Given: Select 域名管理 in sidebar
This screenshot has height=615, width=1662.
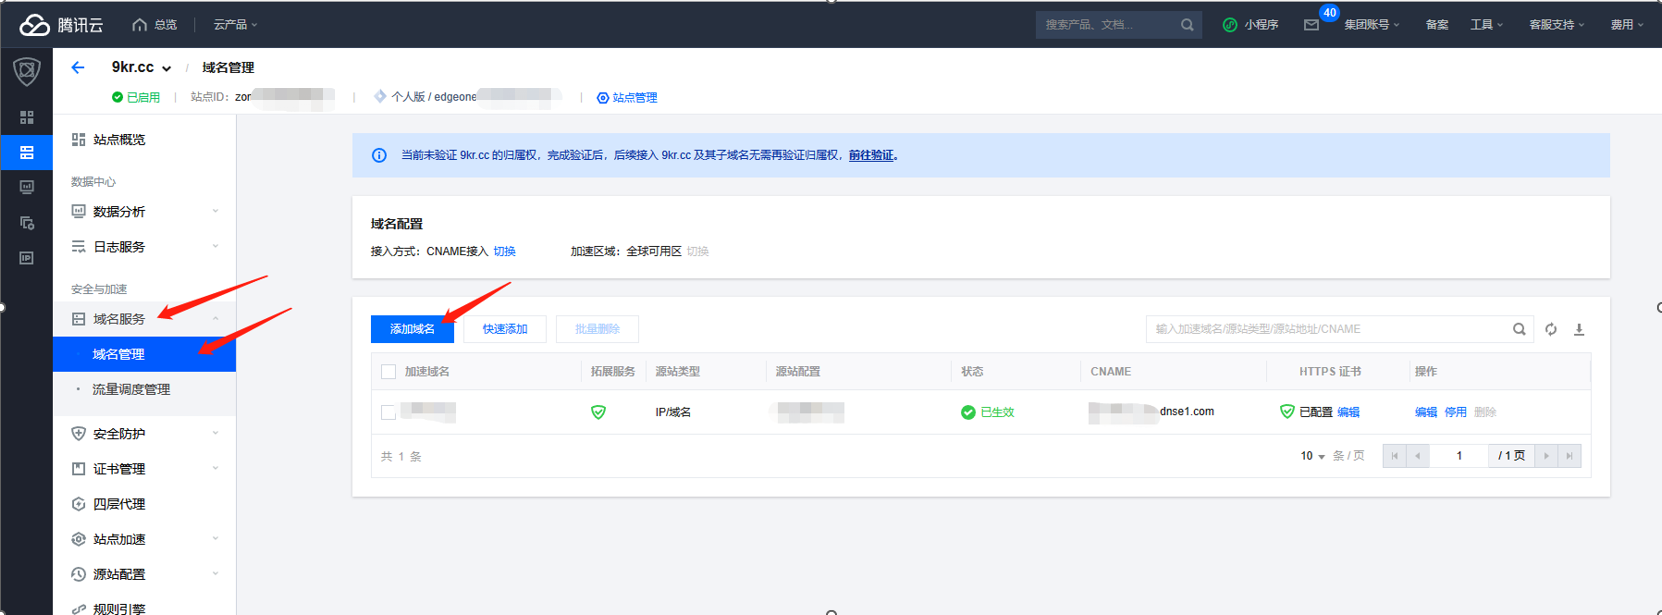Looking at the screenshot, I should tap(145, 354).
